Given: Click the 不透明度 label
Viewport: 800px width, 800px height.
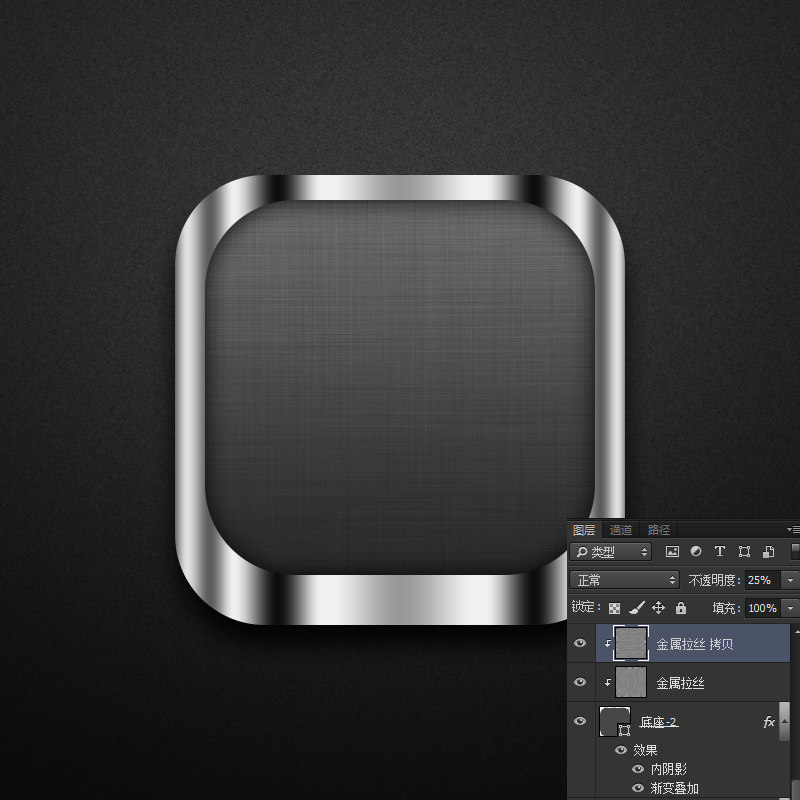Looking at the screenshot, I should pos(714,580).
